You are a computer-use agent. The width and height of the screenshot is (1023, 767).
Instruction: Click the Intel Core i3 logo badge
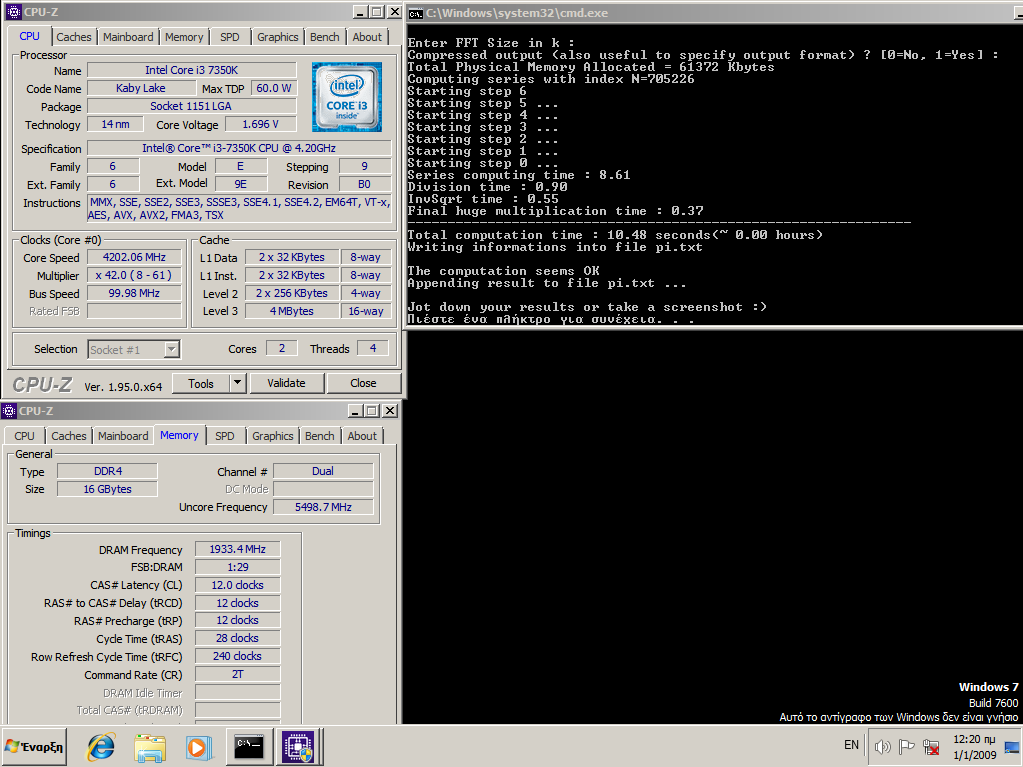pyautogui.click(x=346, y=97)
